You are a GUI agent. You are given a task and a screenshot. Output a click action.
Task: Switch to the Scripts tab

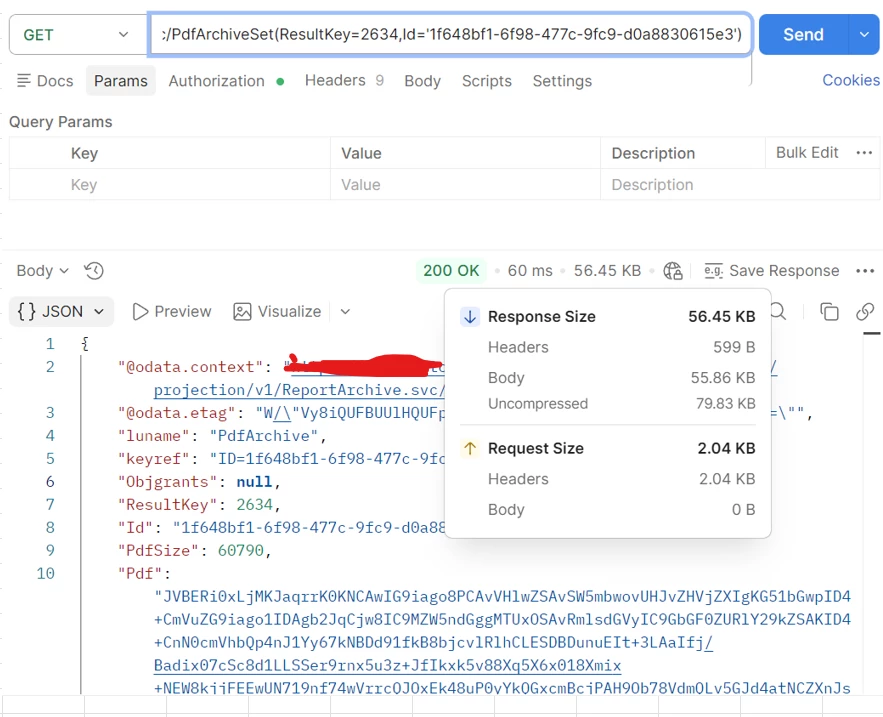486,81
